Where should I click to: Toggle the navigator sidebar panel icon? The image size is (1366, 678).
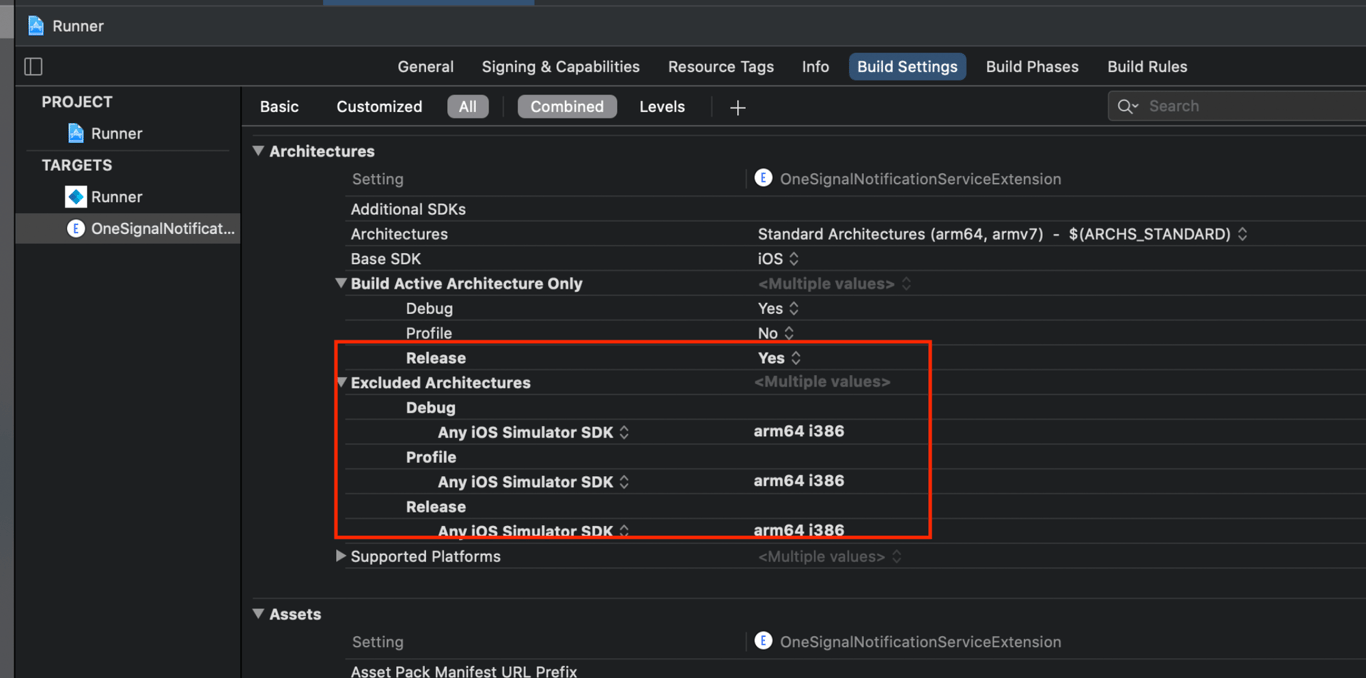coord(33,67)
